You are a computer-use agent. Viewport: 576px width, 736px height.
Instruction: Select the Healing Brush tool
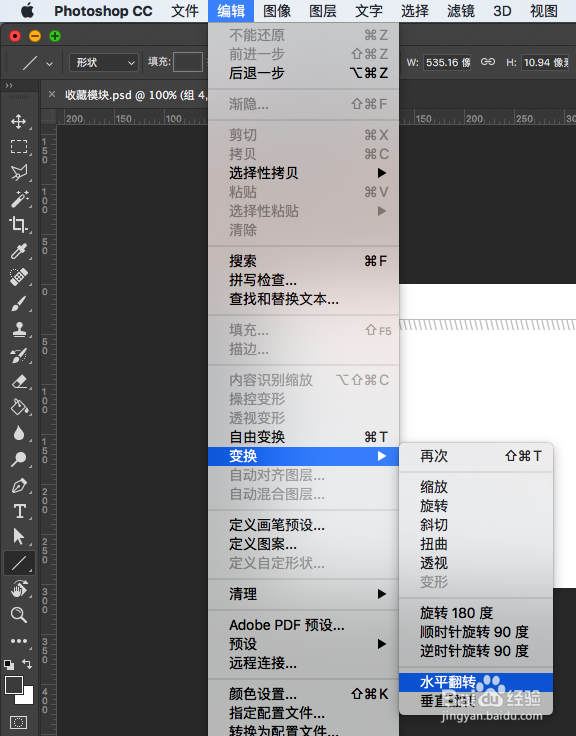point(19,277)
